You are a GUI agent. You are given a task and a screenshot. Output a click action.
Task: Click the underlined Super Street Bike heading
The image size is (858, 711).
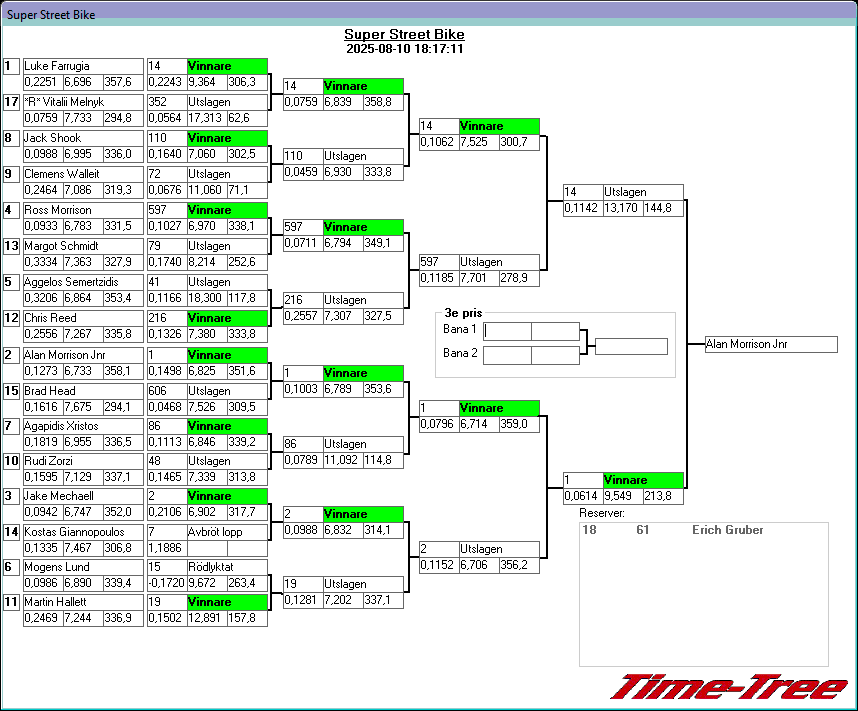(404, 34)
